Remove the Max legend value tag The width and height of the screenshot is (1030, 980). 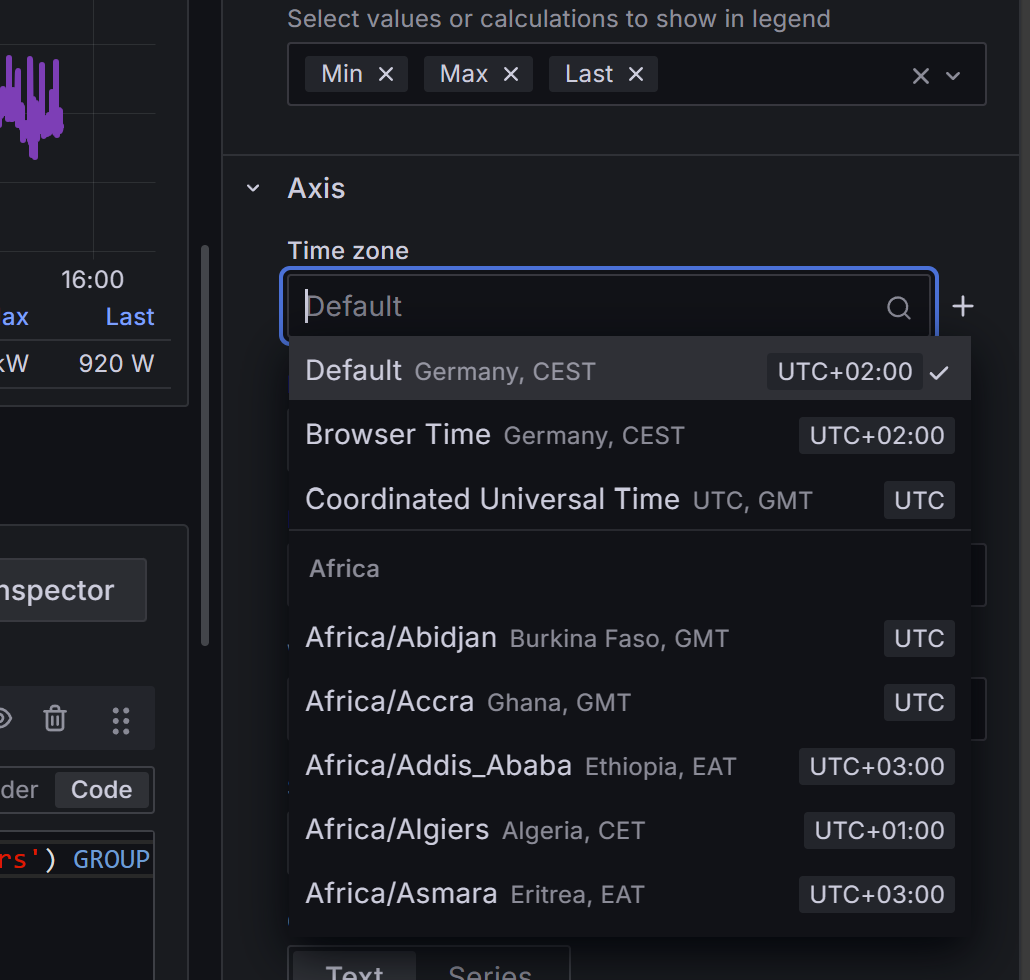511,75
